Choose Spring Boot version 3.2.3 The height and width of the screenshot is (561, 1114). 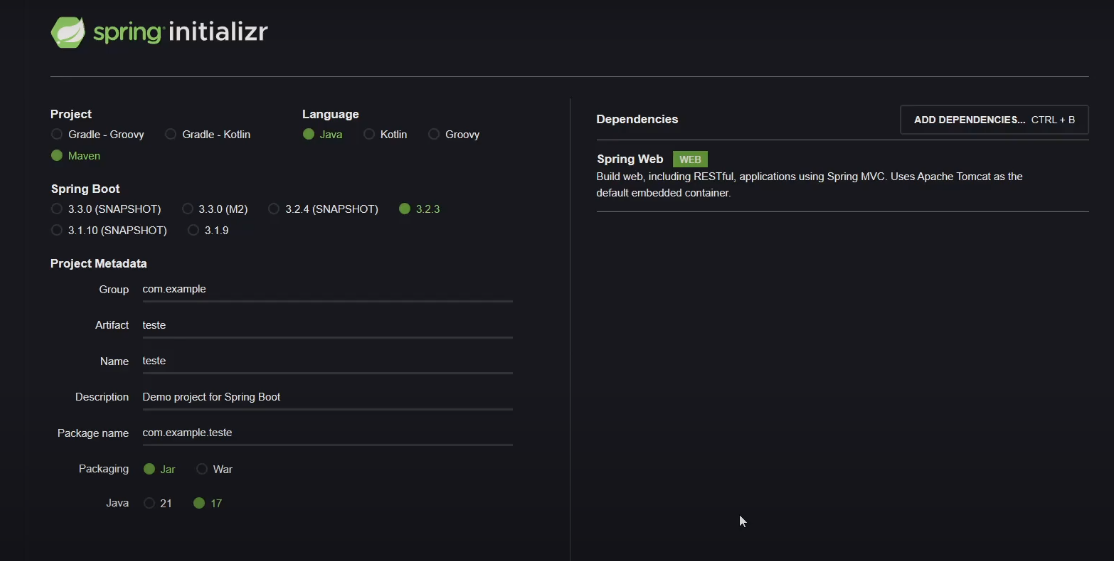click(x=419, y=209)
